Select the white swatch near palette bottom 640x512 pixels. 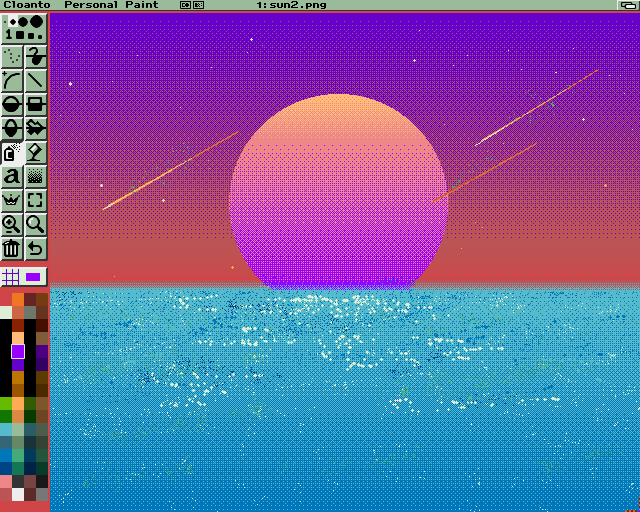(18, 494)
